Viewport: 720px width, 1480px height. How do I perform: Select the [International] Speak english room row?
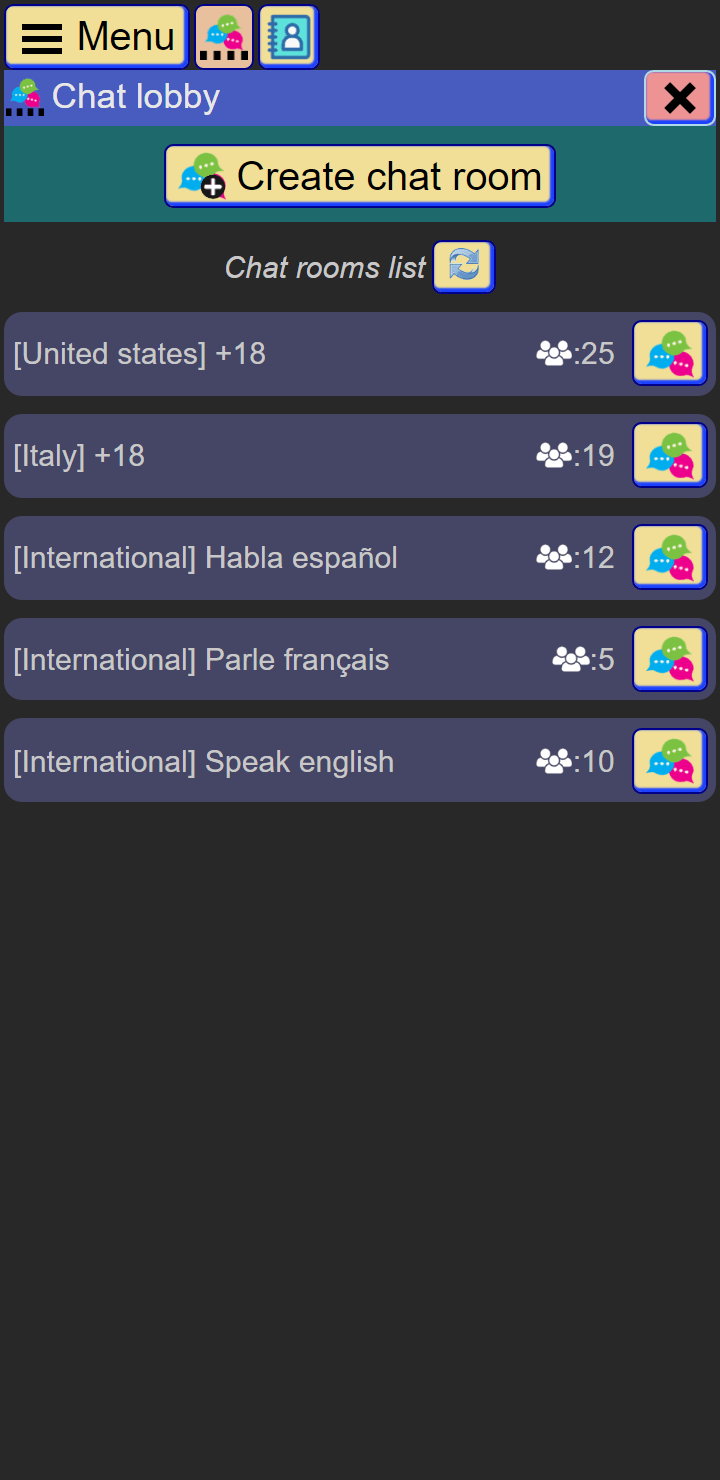300,761
